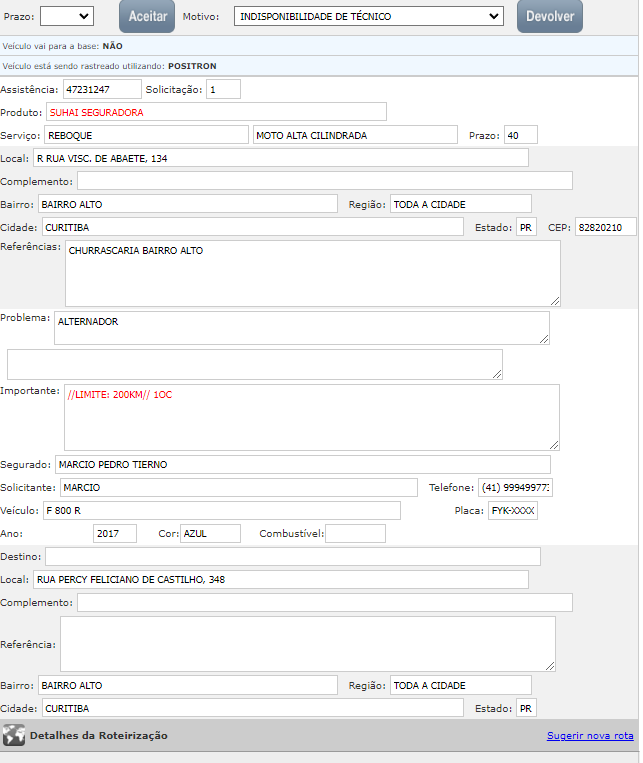Expand the Motivo reason dropdown
Viewport: 643px width, 763px height.
tap(368, 16)
